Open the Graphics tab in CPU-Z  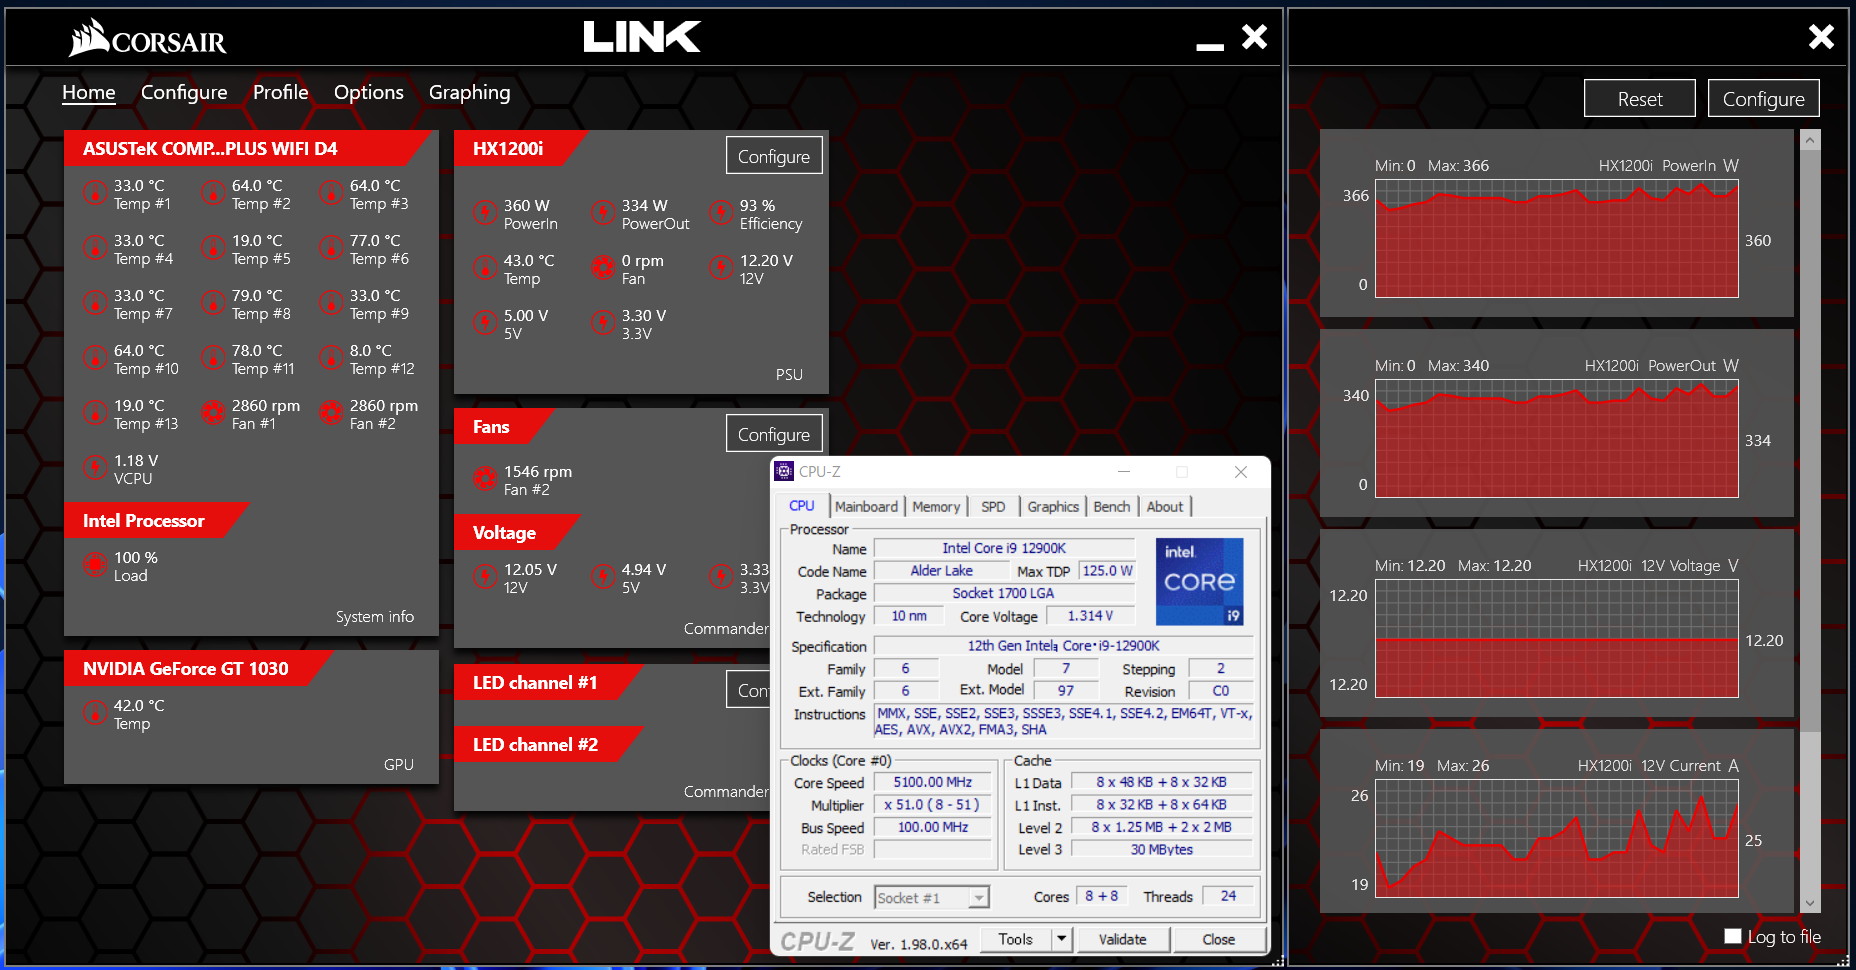tap(1053, 506)
